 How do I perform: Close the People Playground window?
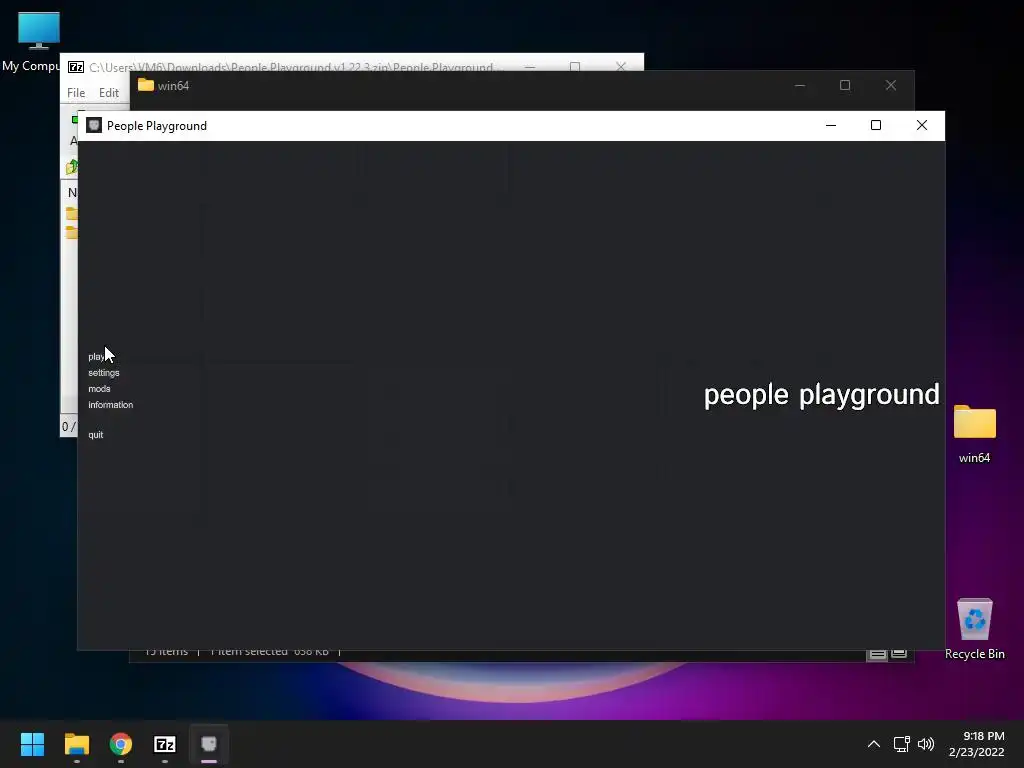point(921,125)
